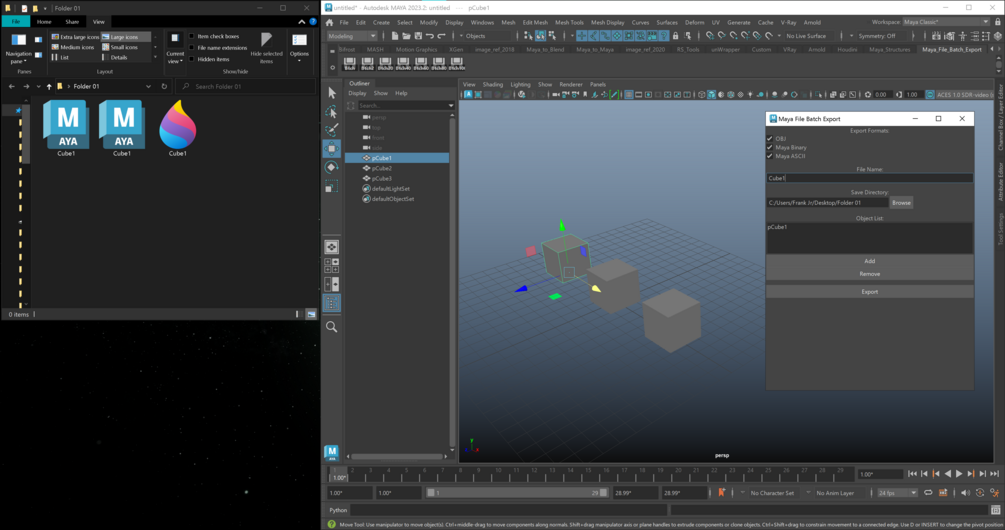1005x530 pixels.
Task: Click Browse for save directory
Action: [901, 203]
